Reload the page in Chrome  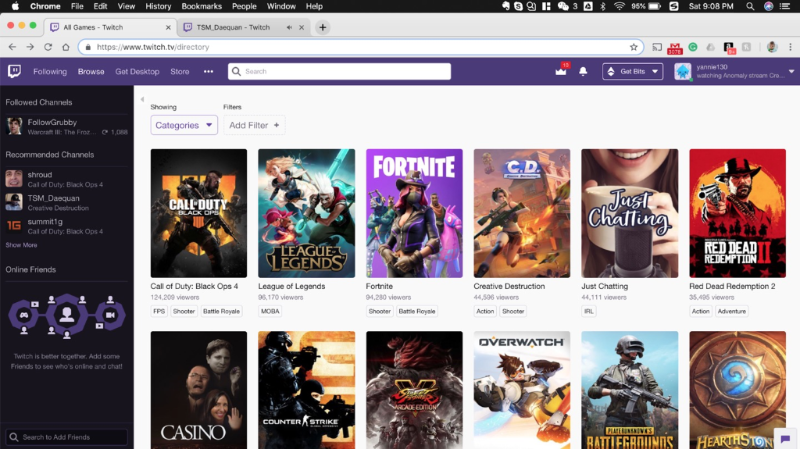tap(48, 47)
